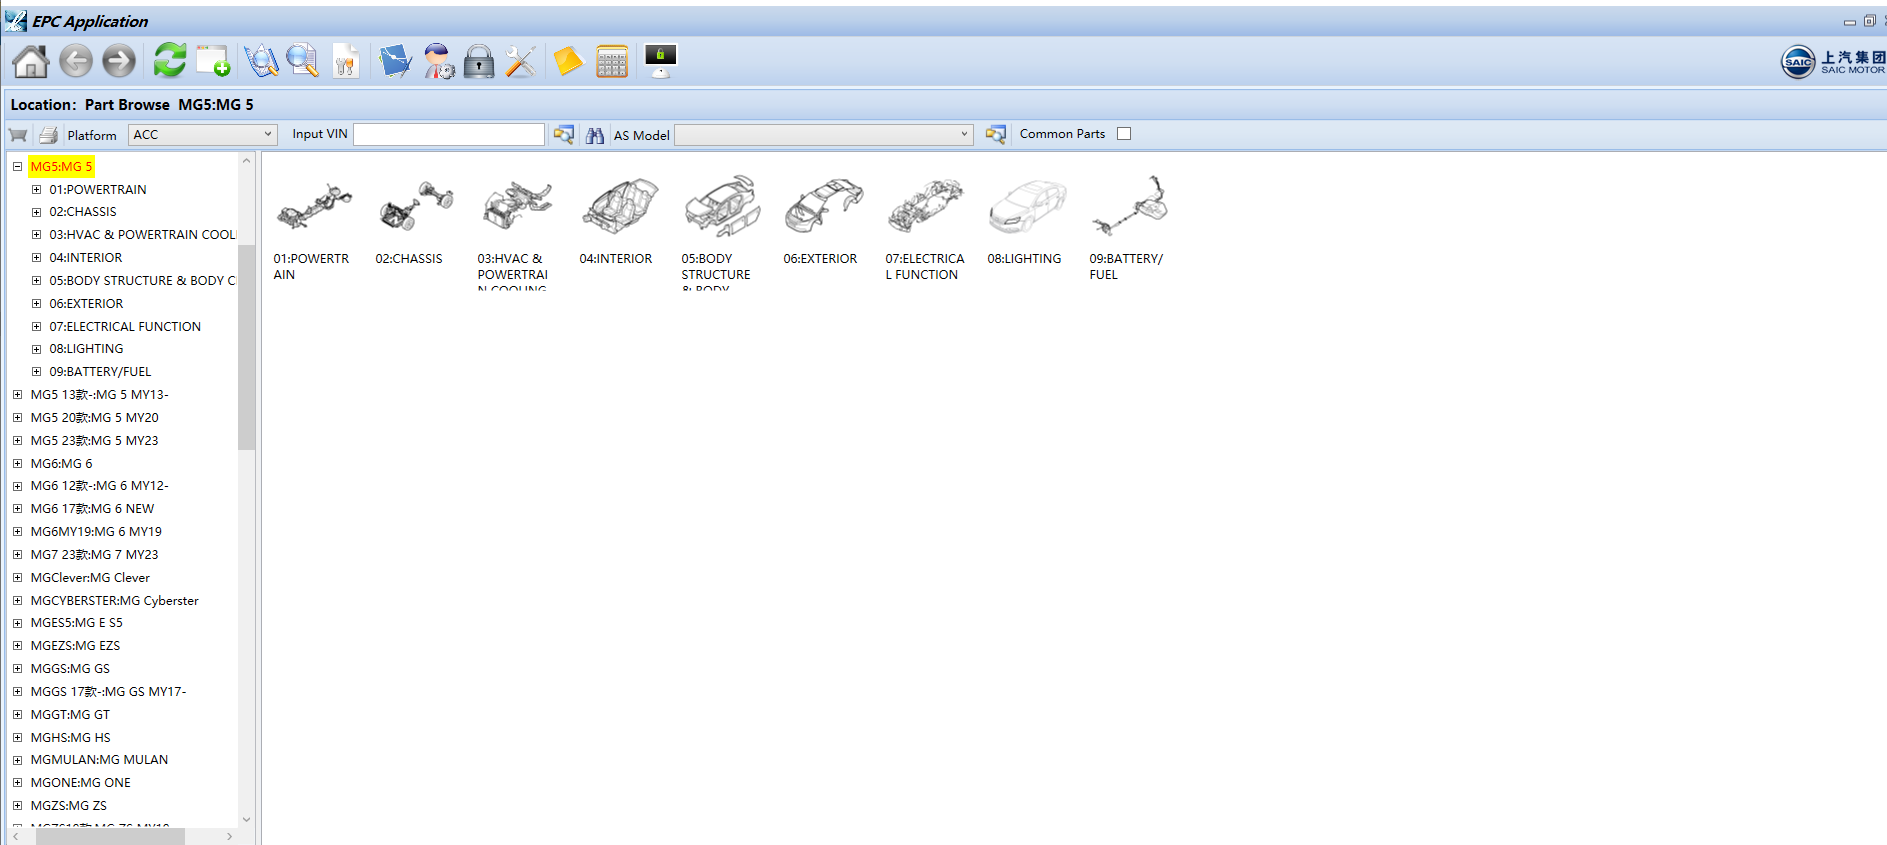Open the document search magnifier icon
This screenshot has height=845, width=1887.
click(x=302, y=61)
